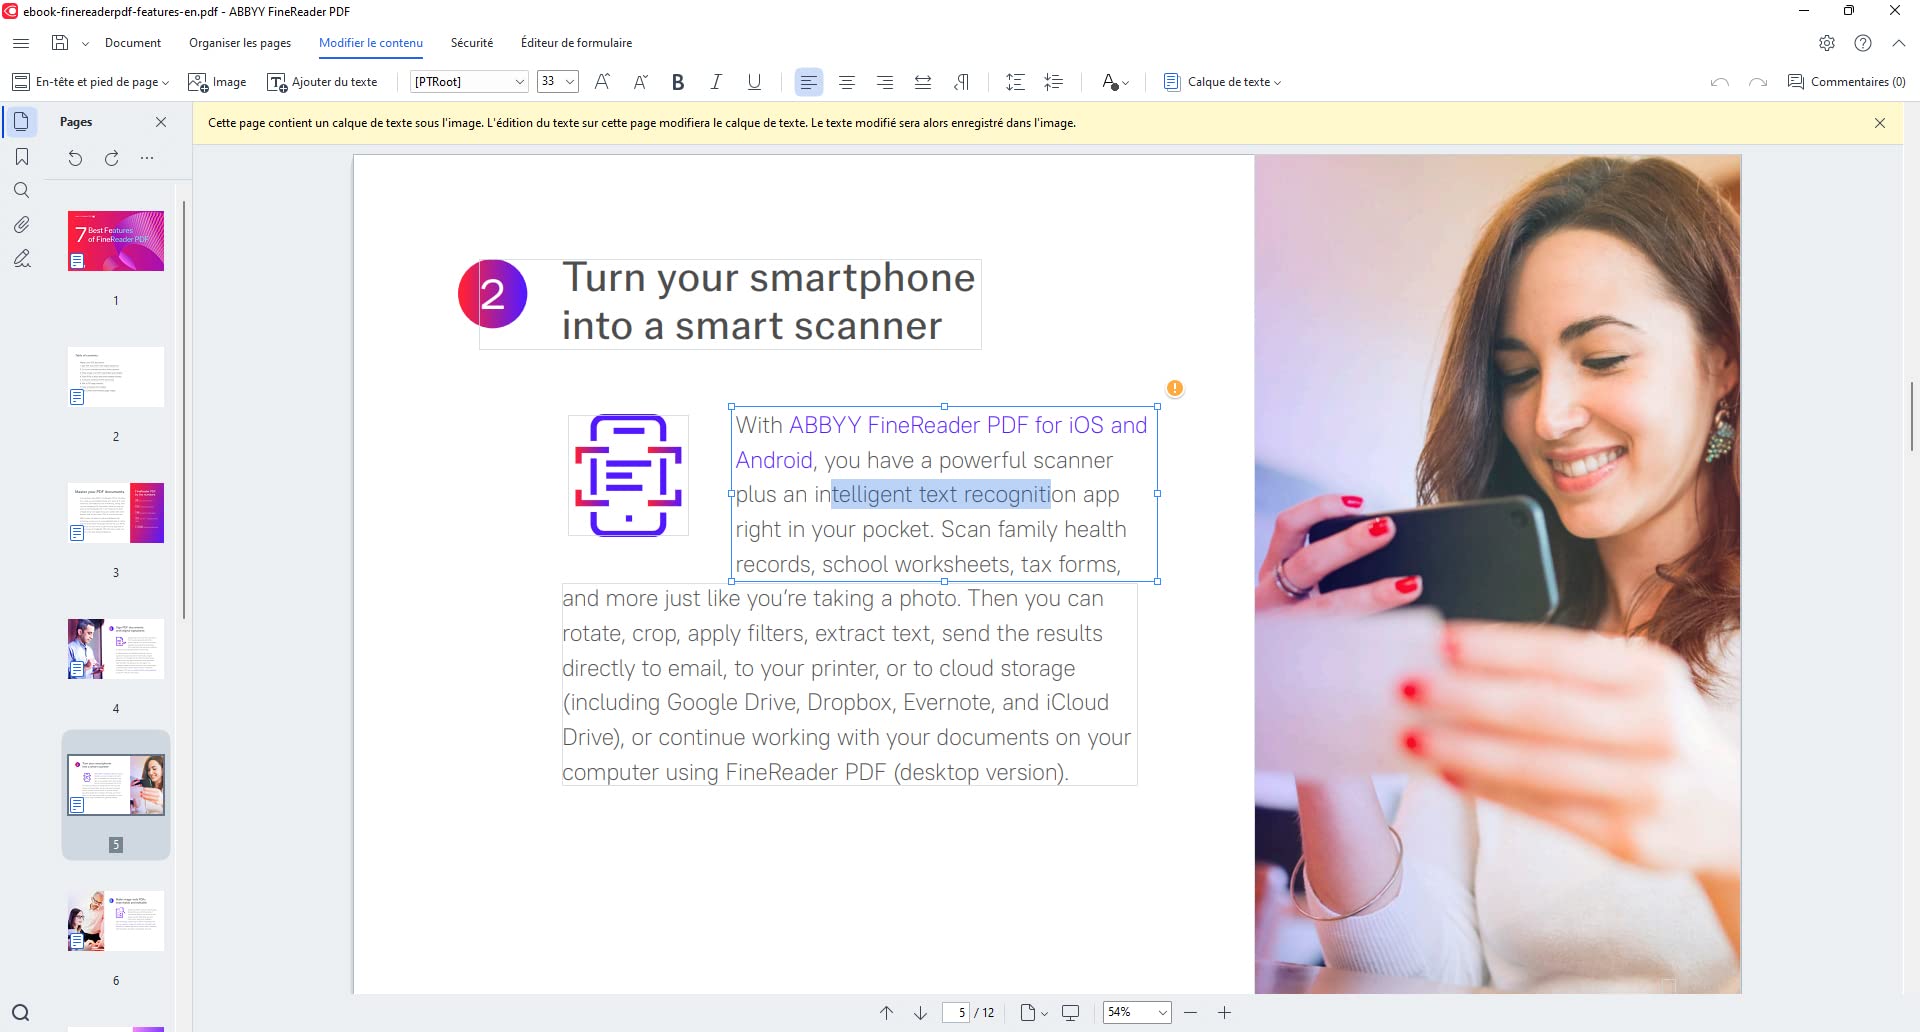Open the hamburger main menu
The image size is (1920, 1032).
[x=21, y=43]
